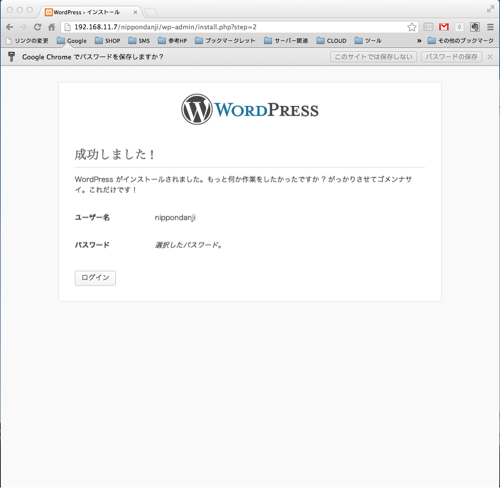
Task: Click the browser forward arrow
Action: (x=23, y=27)
